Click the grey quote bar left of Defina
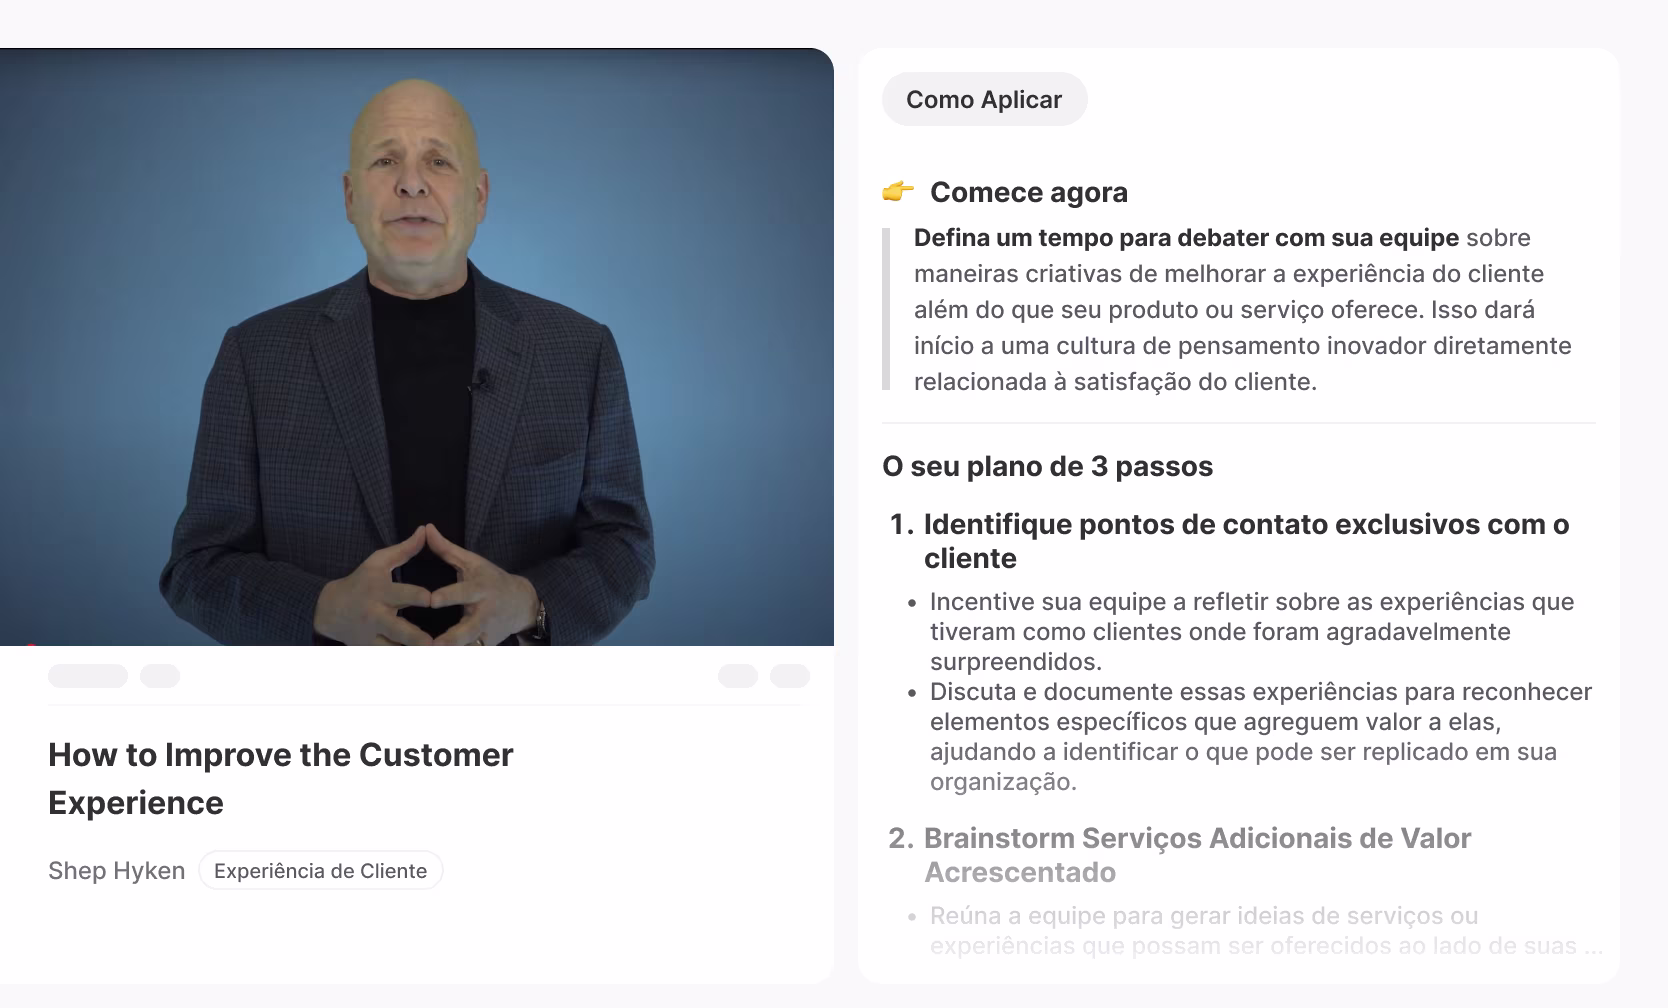Viewport: 1668px width, 1008px height. pos(886,309)
